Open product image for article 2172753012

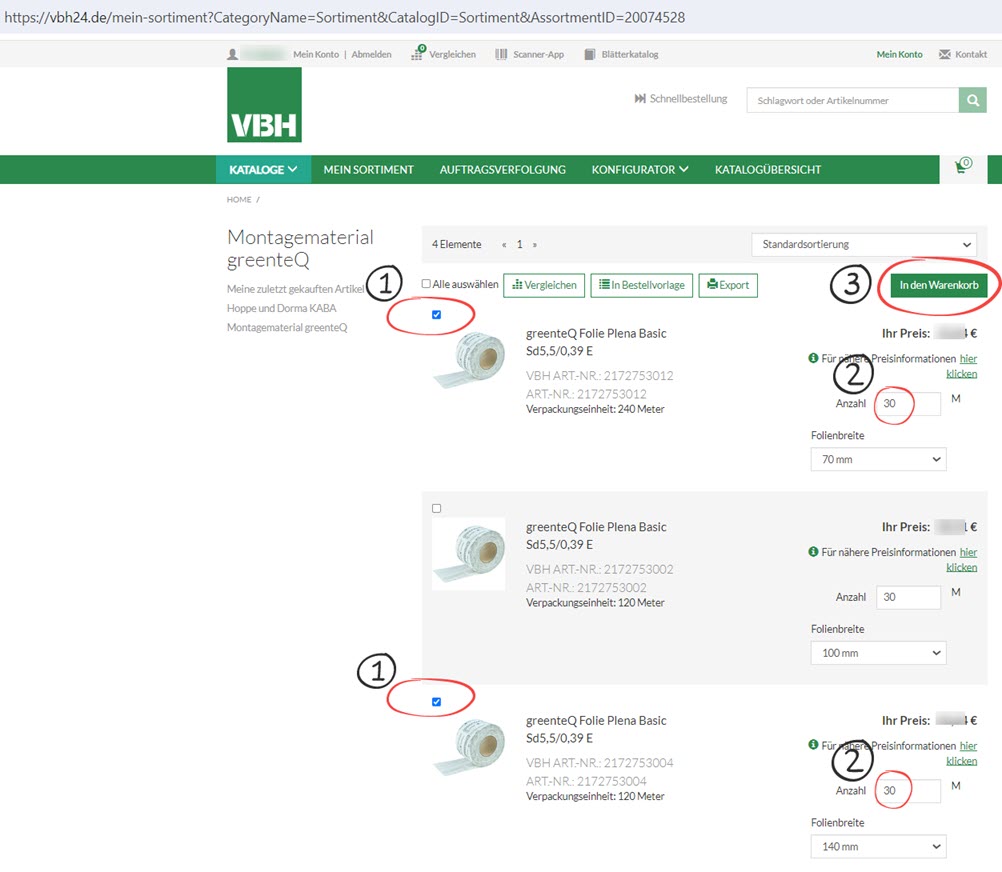click(469, 360)
